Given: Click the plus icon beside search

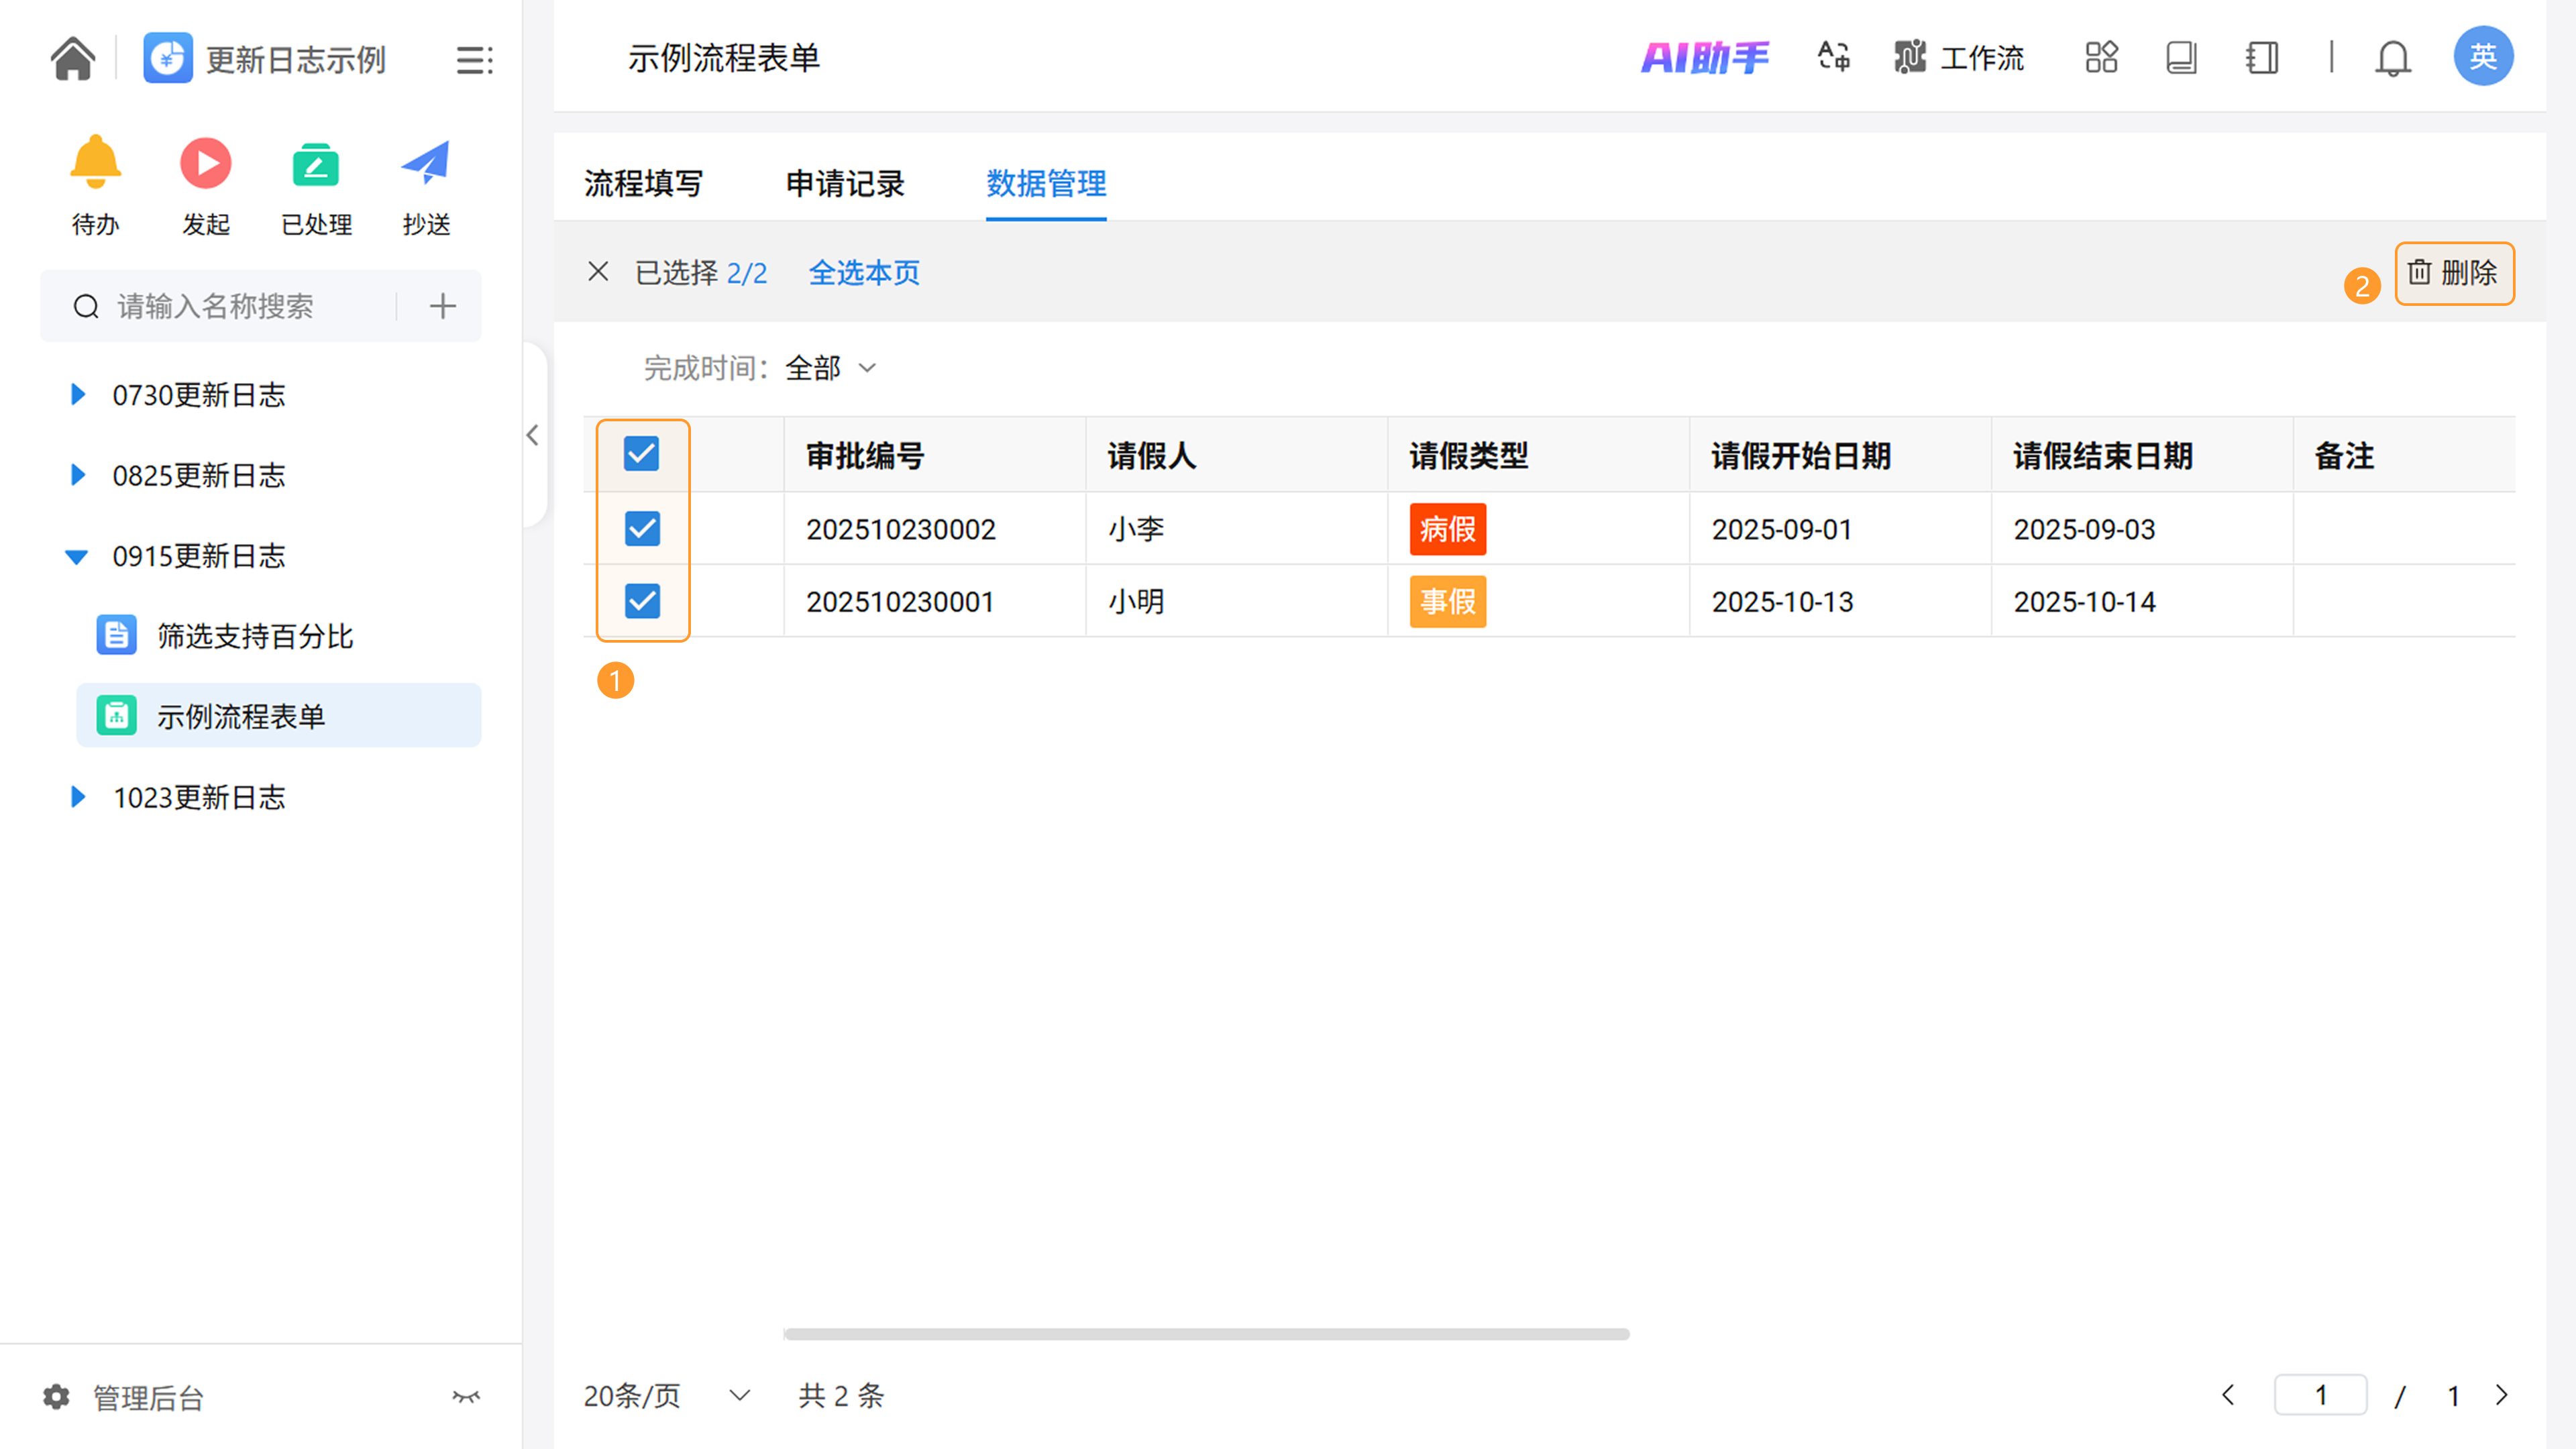Looking at the screenshot, I should click(442, 306).
